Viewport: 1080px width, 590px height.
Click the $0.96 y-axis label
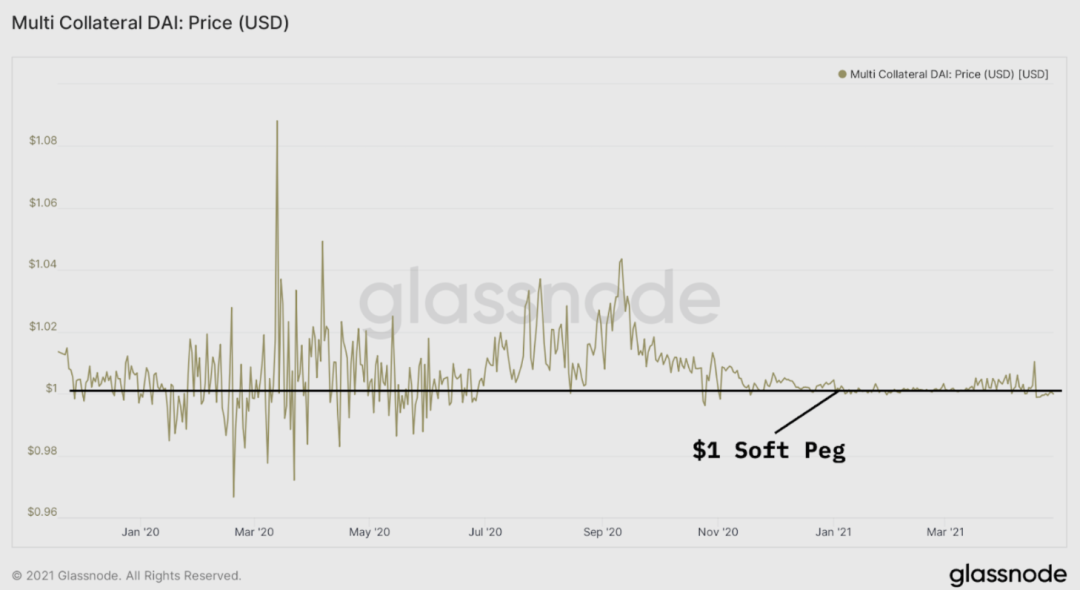42,512
